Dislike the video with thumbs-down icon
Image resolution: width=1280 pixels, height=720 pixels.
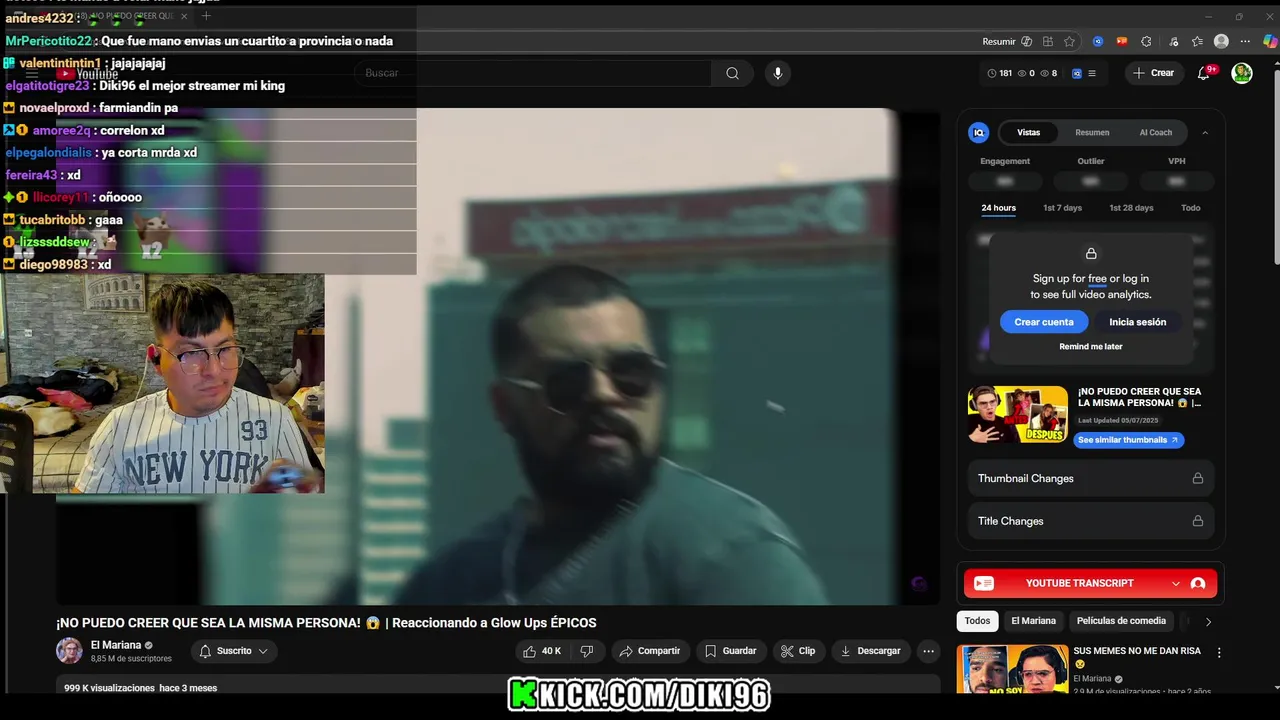pyautogui.click(x=587, y=651)
